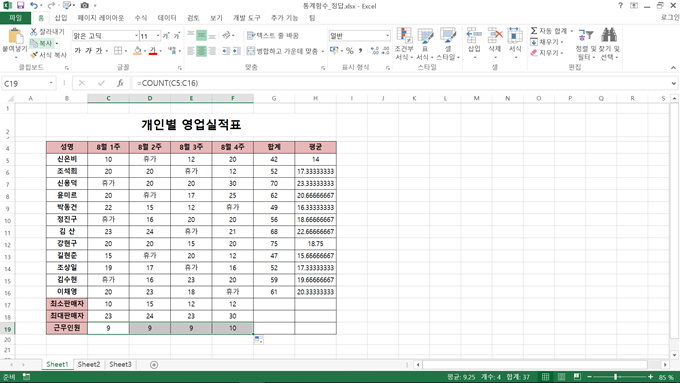The image size is (680, 383).
Task: Activate the format painter 서식 복사
Action: coord(48,55)
